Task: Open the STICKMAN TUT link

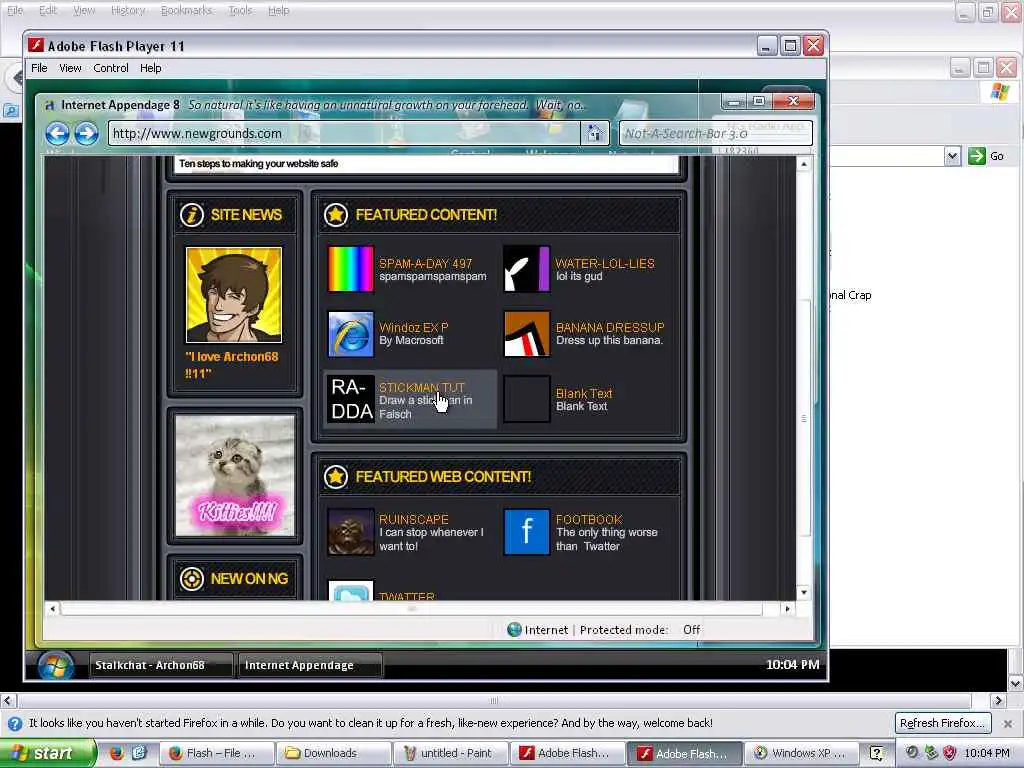Action: pyautogui.click(x=421, y=387)
